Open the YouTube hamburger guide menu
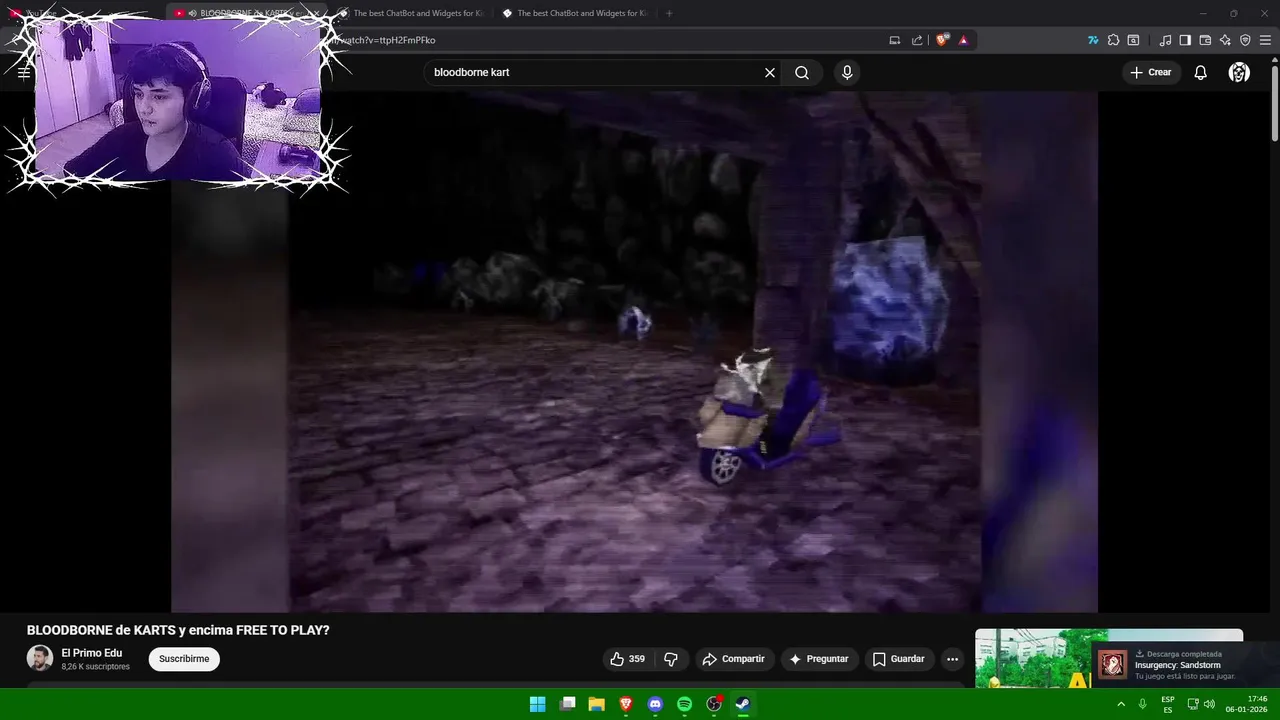The width and height of the screenshot is (1280, 720). (x=24, y=72)
